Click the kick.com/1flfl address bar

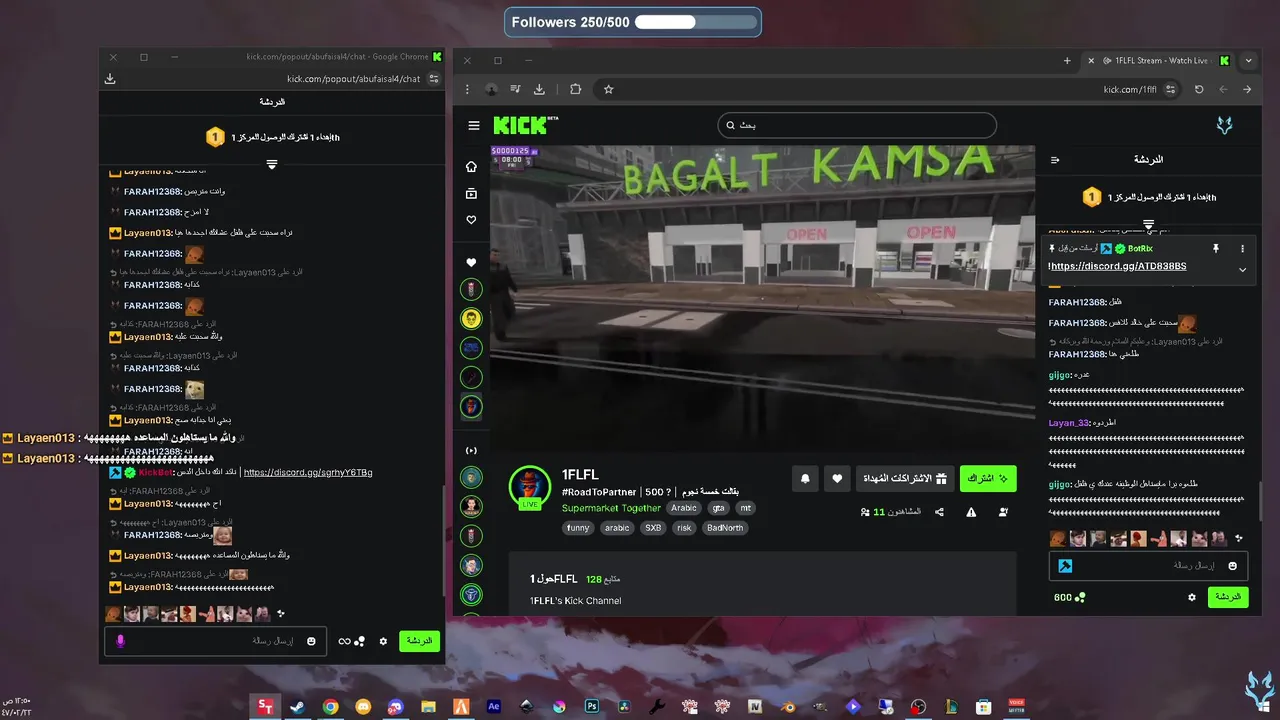[890, 89]
